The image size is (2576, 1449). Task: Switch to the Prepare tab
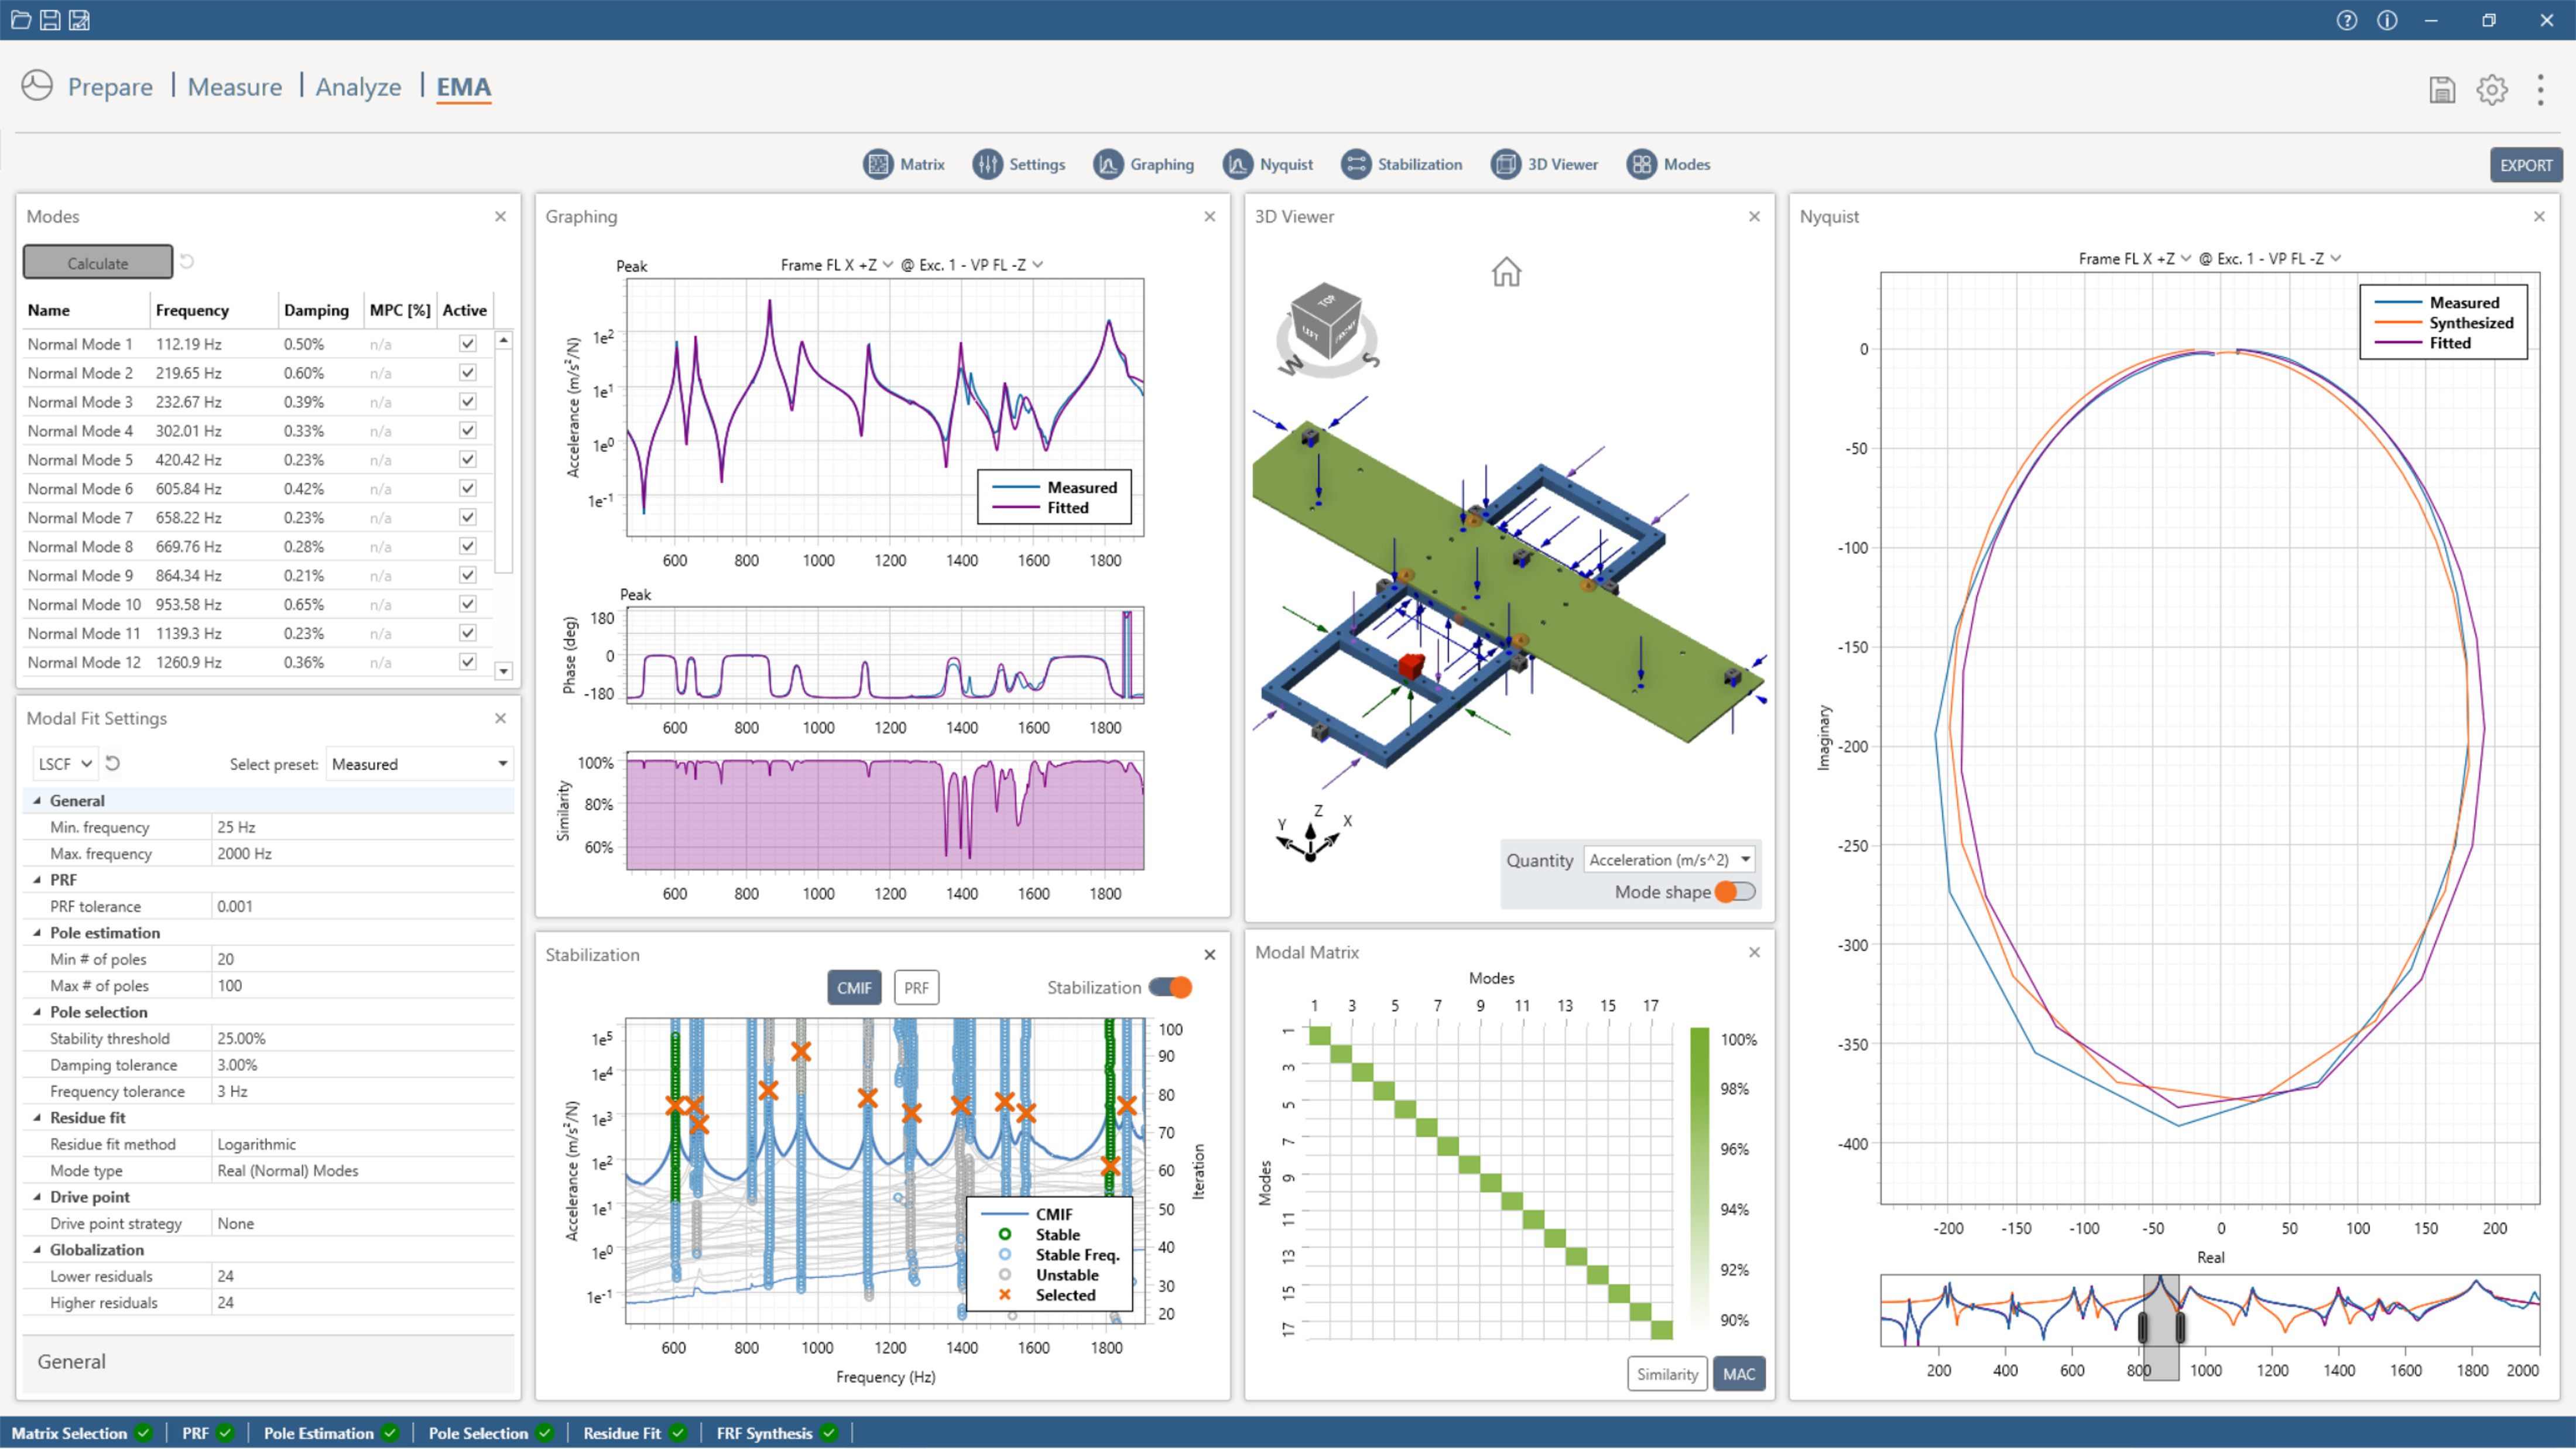(x=110, y=87)
